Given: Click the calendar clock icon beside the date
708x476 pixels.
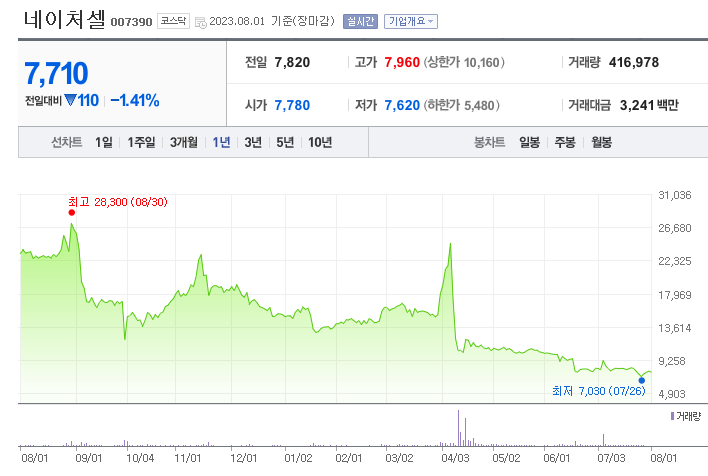Looking at the screenshot, I should 200,22.
